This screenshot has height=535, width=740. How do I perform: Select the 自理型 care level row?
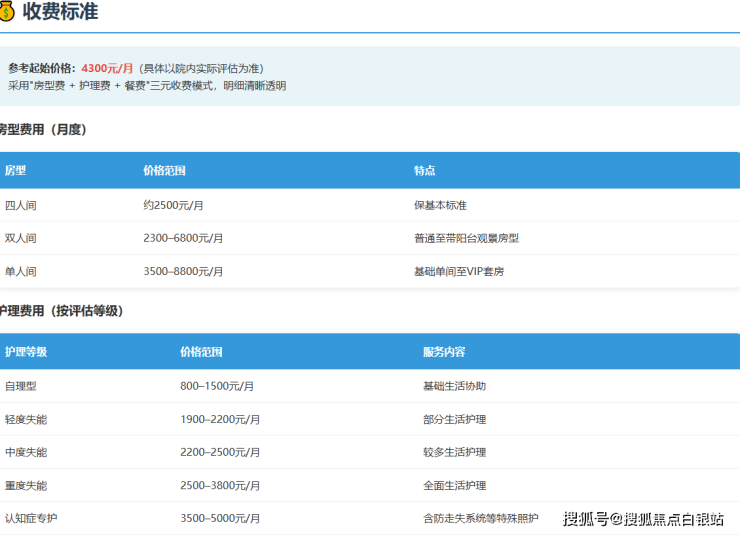20,386
